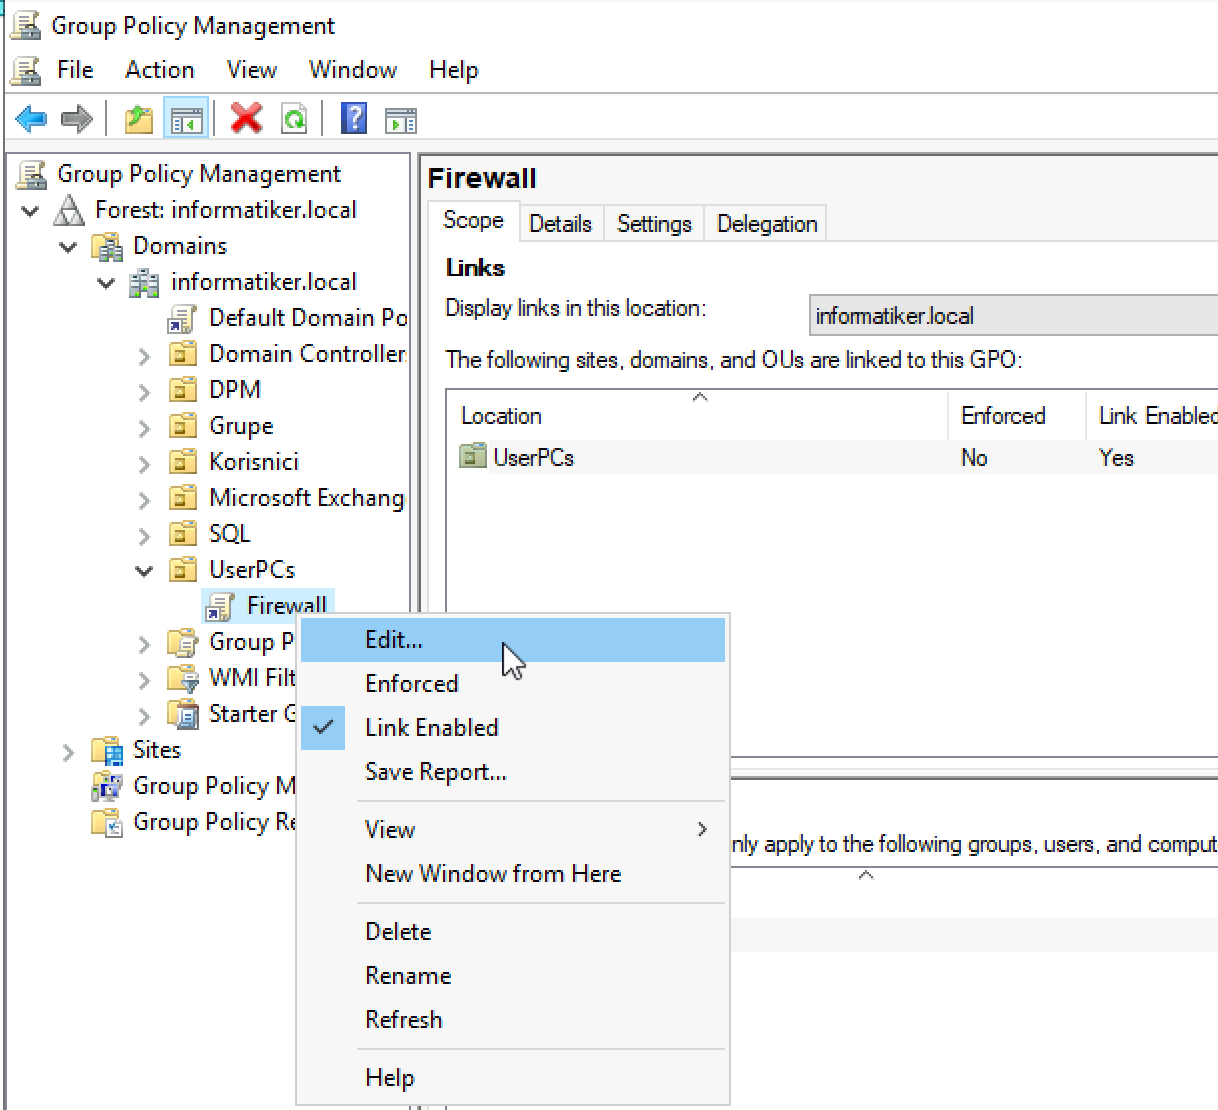Expand the SQL organizational unit
The image size is (1218, 1110).
[144, 536]
